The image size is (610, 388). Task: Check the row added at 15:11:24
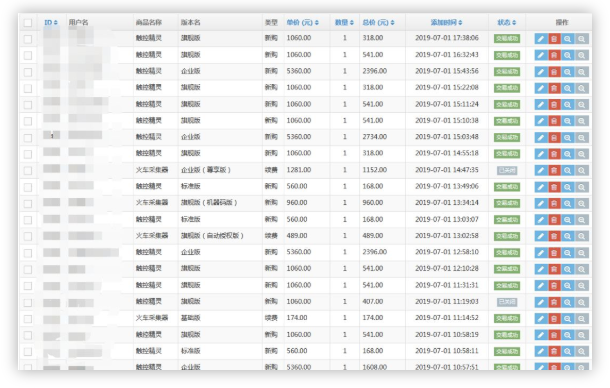pyautogui.click(x=28, y=105)
